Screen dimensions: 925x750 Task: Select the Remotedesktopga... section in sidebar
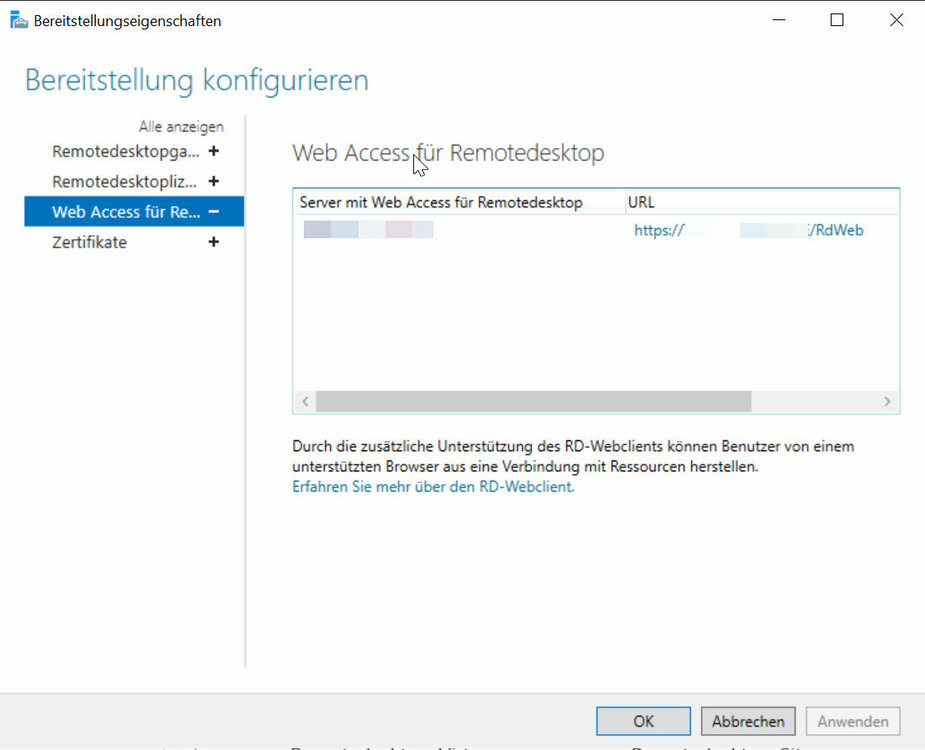[125, 152]
